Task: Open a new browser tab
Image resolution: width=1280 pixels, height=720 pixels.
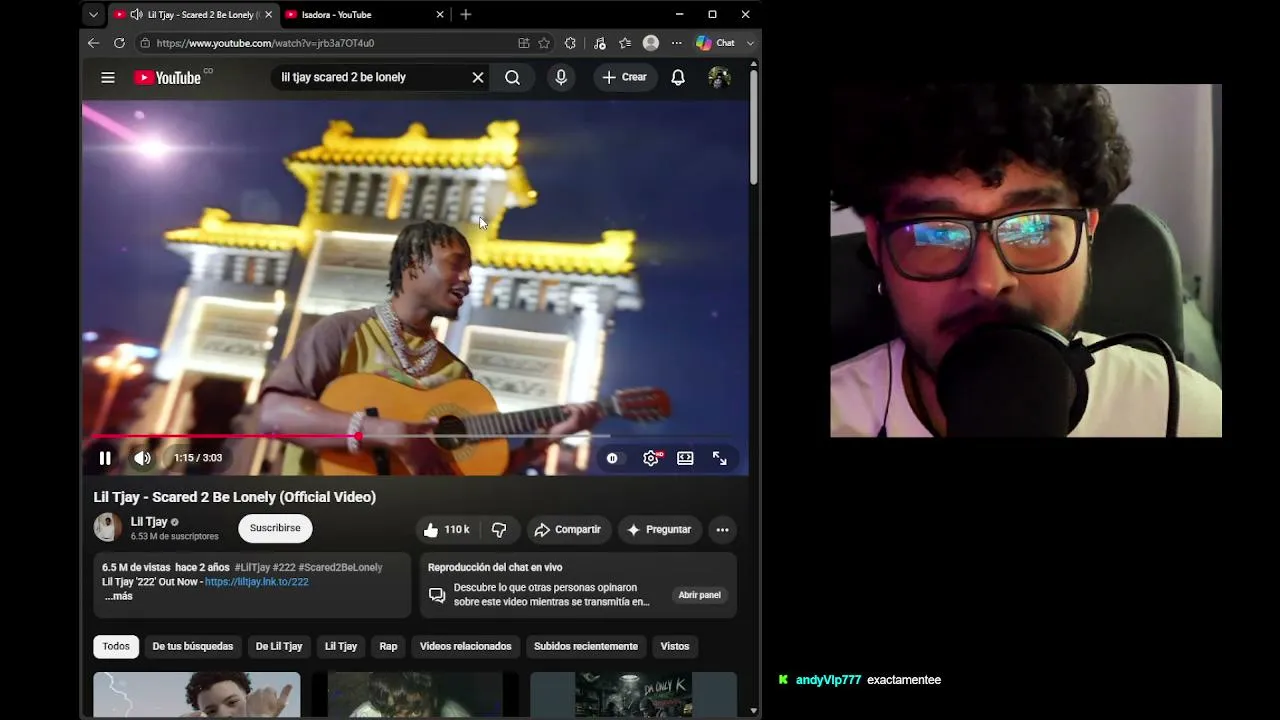Action: 466,15
